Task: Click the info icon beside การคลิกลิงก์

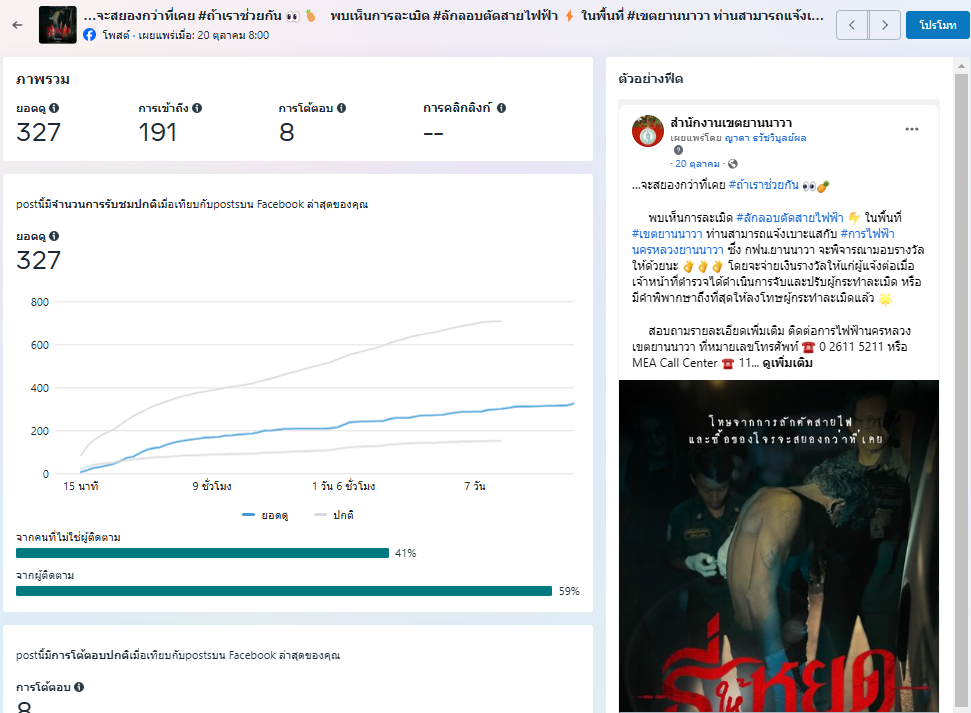Action: click(501, 108)
